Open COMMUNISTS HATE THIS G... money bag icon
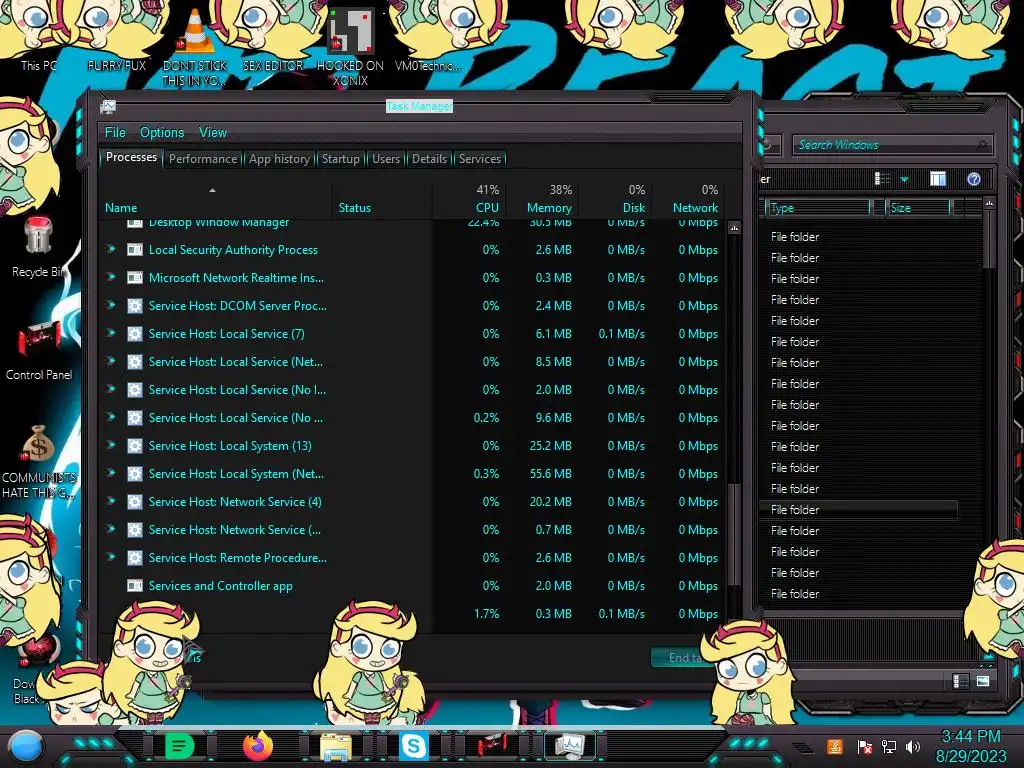1024x768 pixels. (x=39, y=461)
